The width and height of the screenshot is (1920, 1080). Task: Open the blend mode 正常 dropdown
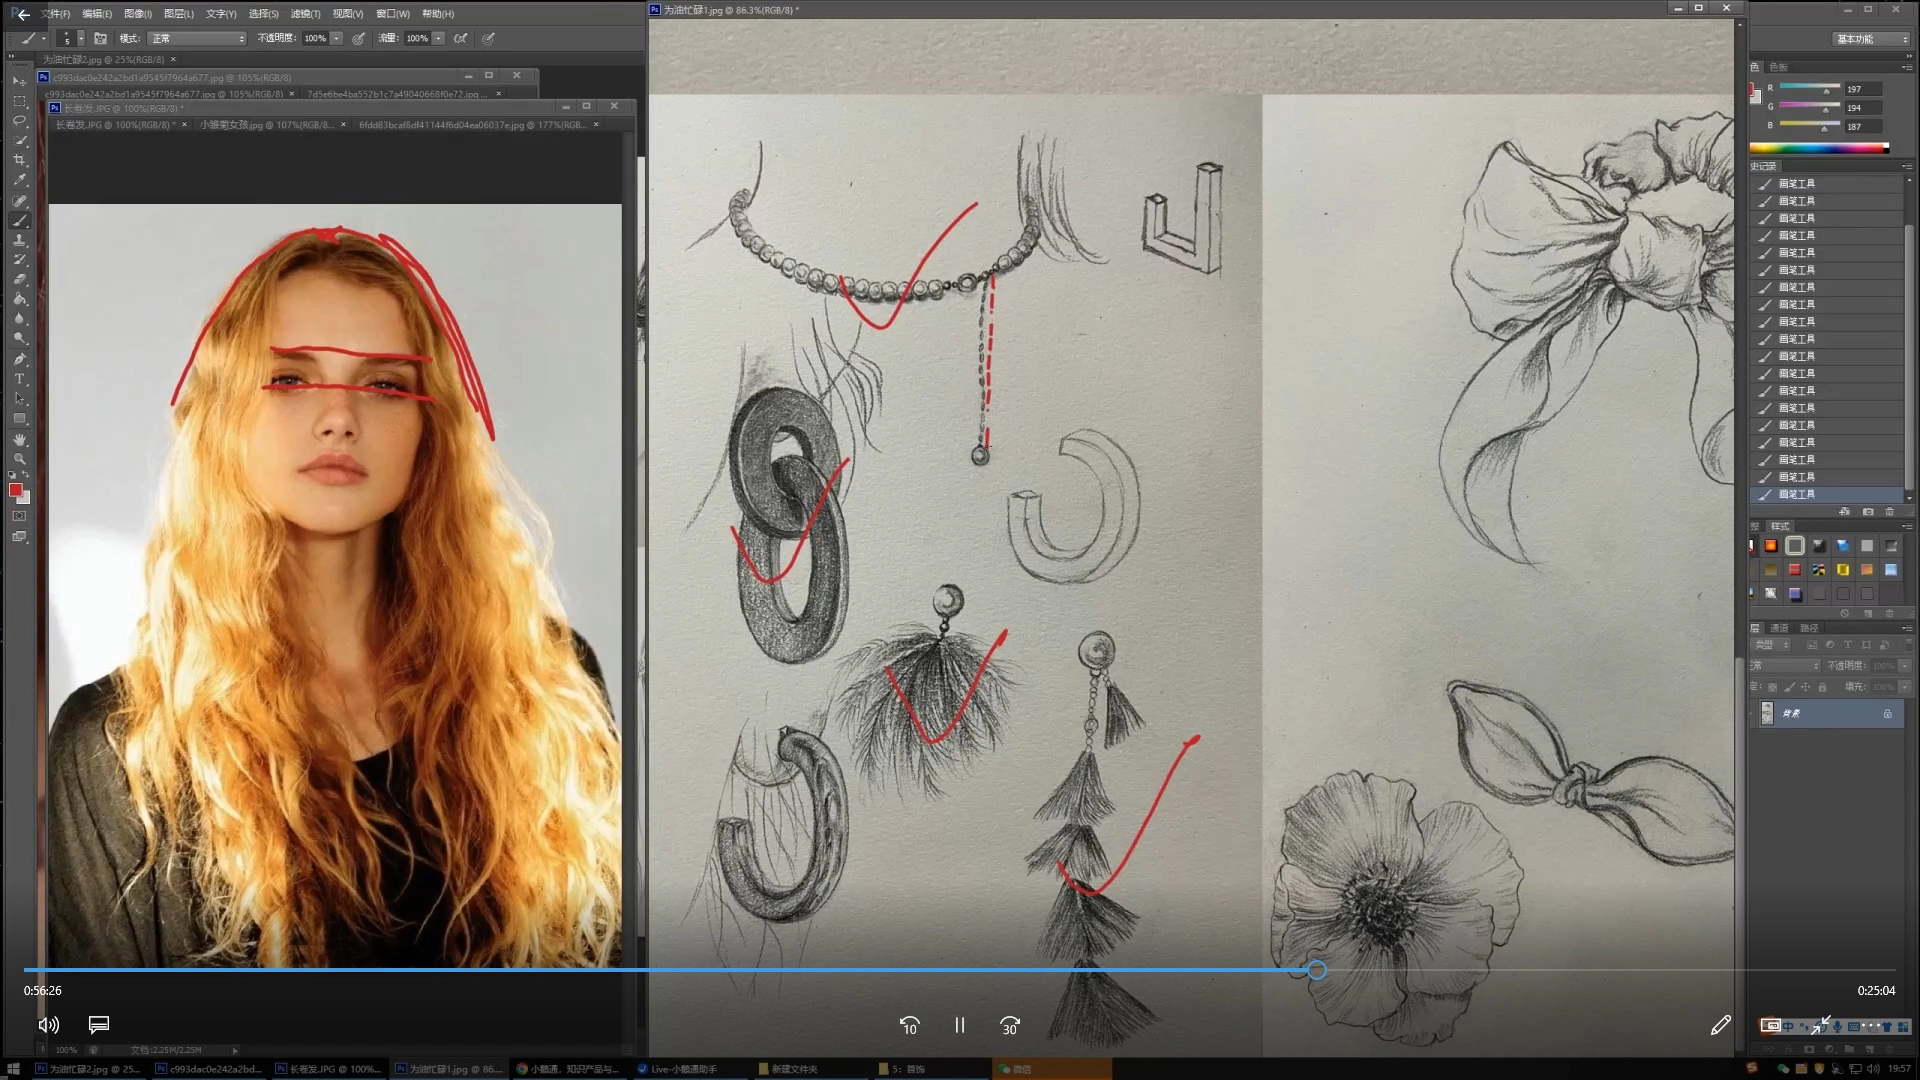pos(197,38)
